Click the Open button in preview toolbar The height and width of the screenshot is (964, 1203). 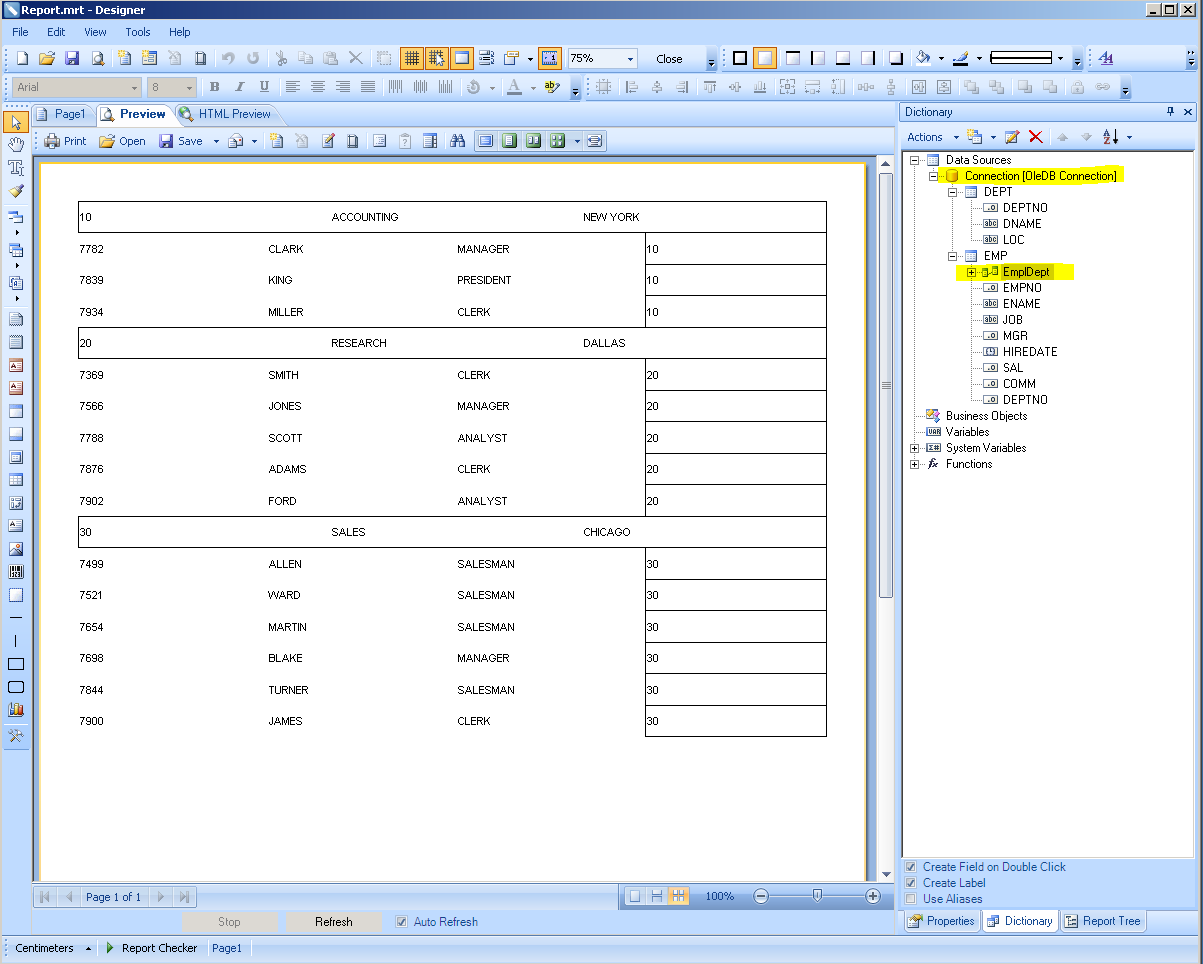122,141
